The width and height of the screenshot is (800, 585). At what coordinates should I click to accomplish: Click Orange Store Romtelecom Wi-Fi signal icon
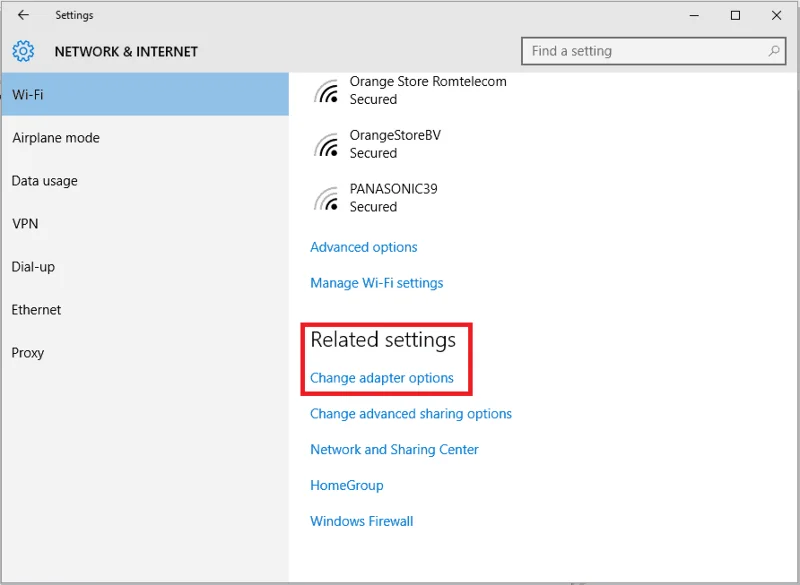(x=327, y=91)
